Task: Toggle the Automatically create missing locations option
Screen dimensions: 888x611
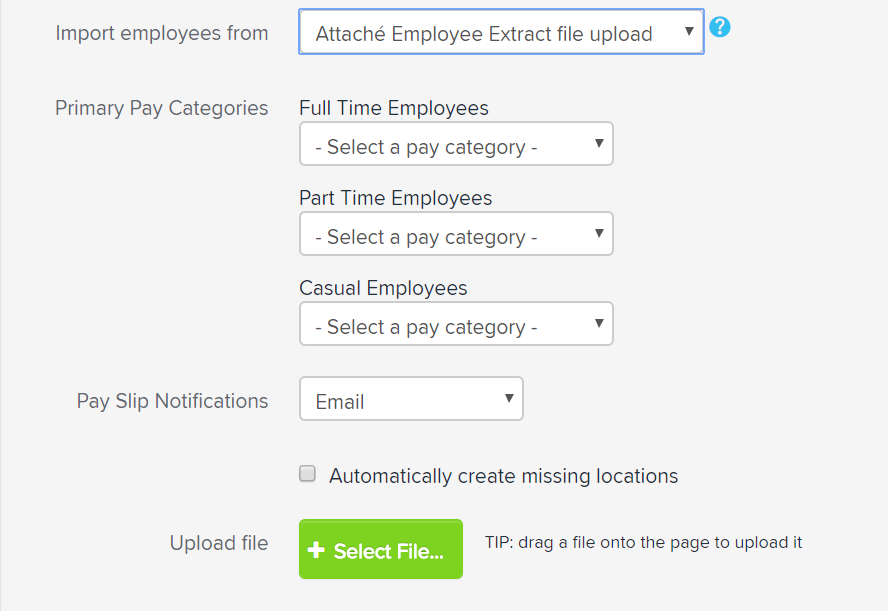Action: (307, 473)
